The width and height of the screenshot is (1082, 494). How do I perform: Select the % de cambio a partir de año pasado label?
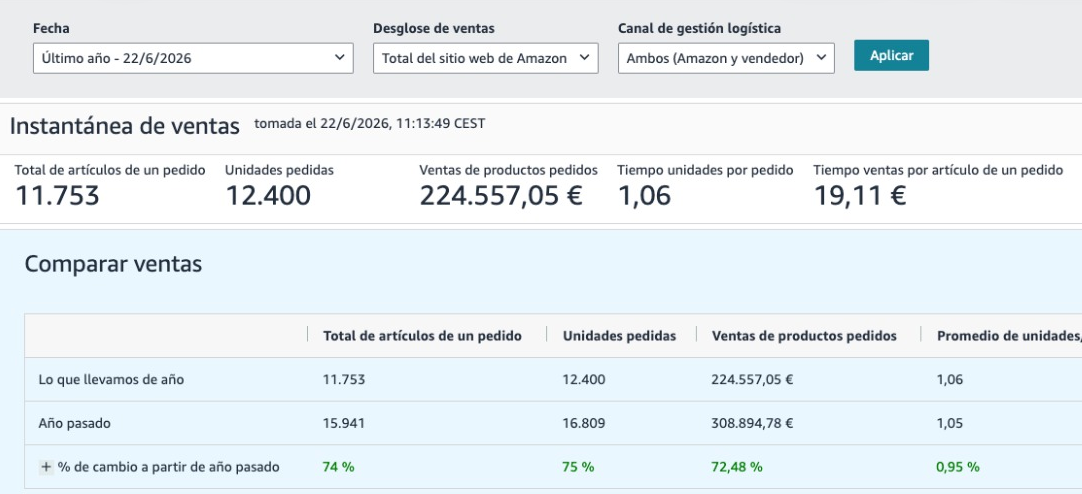tap(168, 467)
